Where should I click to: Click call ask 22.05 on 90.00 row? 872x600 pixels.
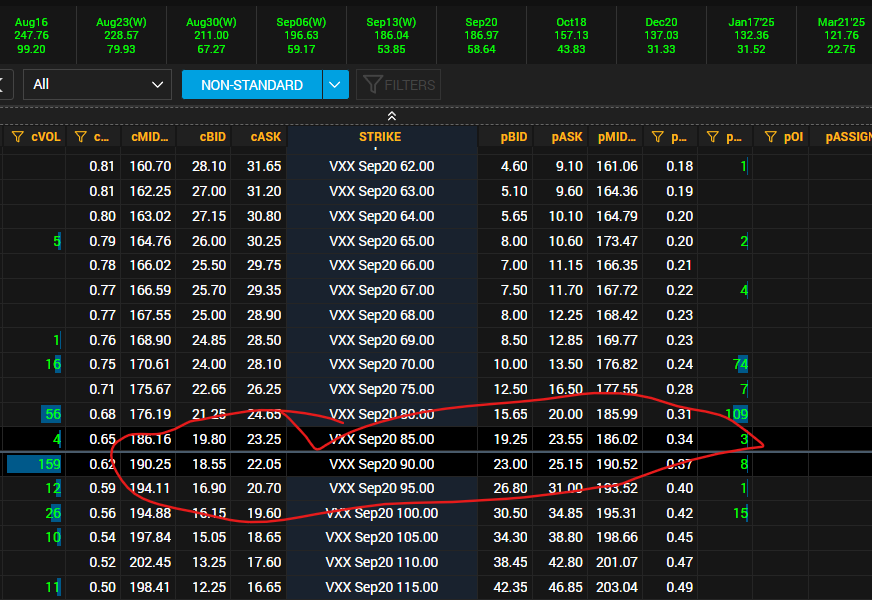(x=264, y=464)
